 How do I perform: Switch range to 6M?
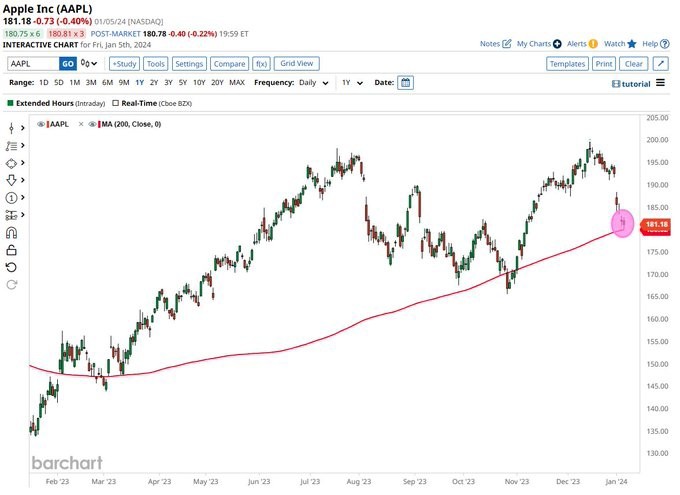tap(107, 83)
